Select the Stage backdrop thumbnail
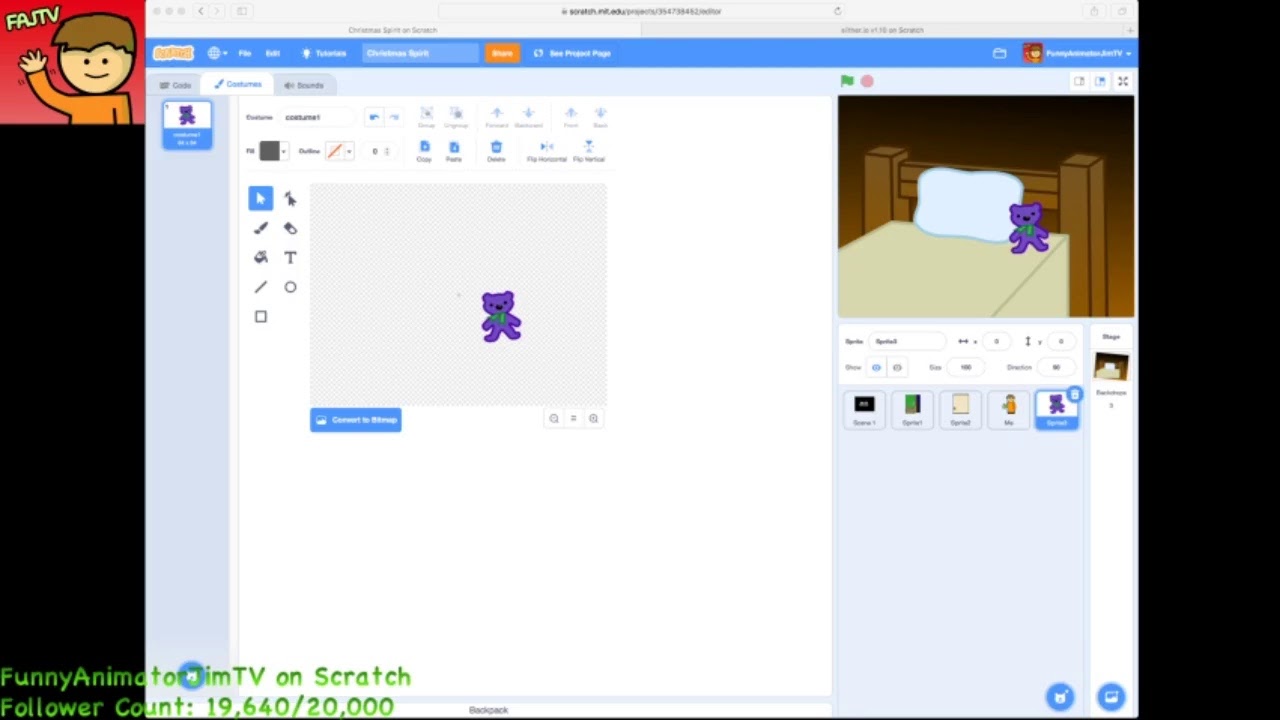The image size is (1280, 720). pos(1111,367)
